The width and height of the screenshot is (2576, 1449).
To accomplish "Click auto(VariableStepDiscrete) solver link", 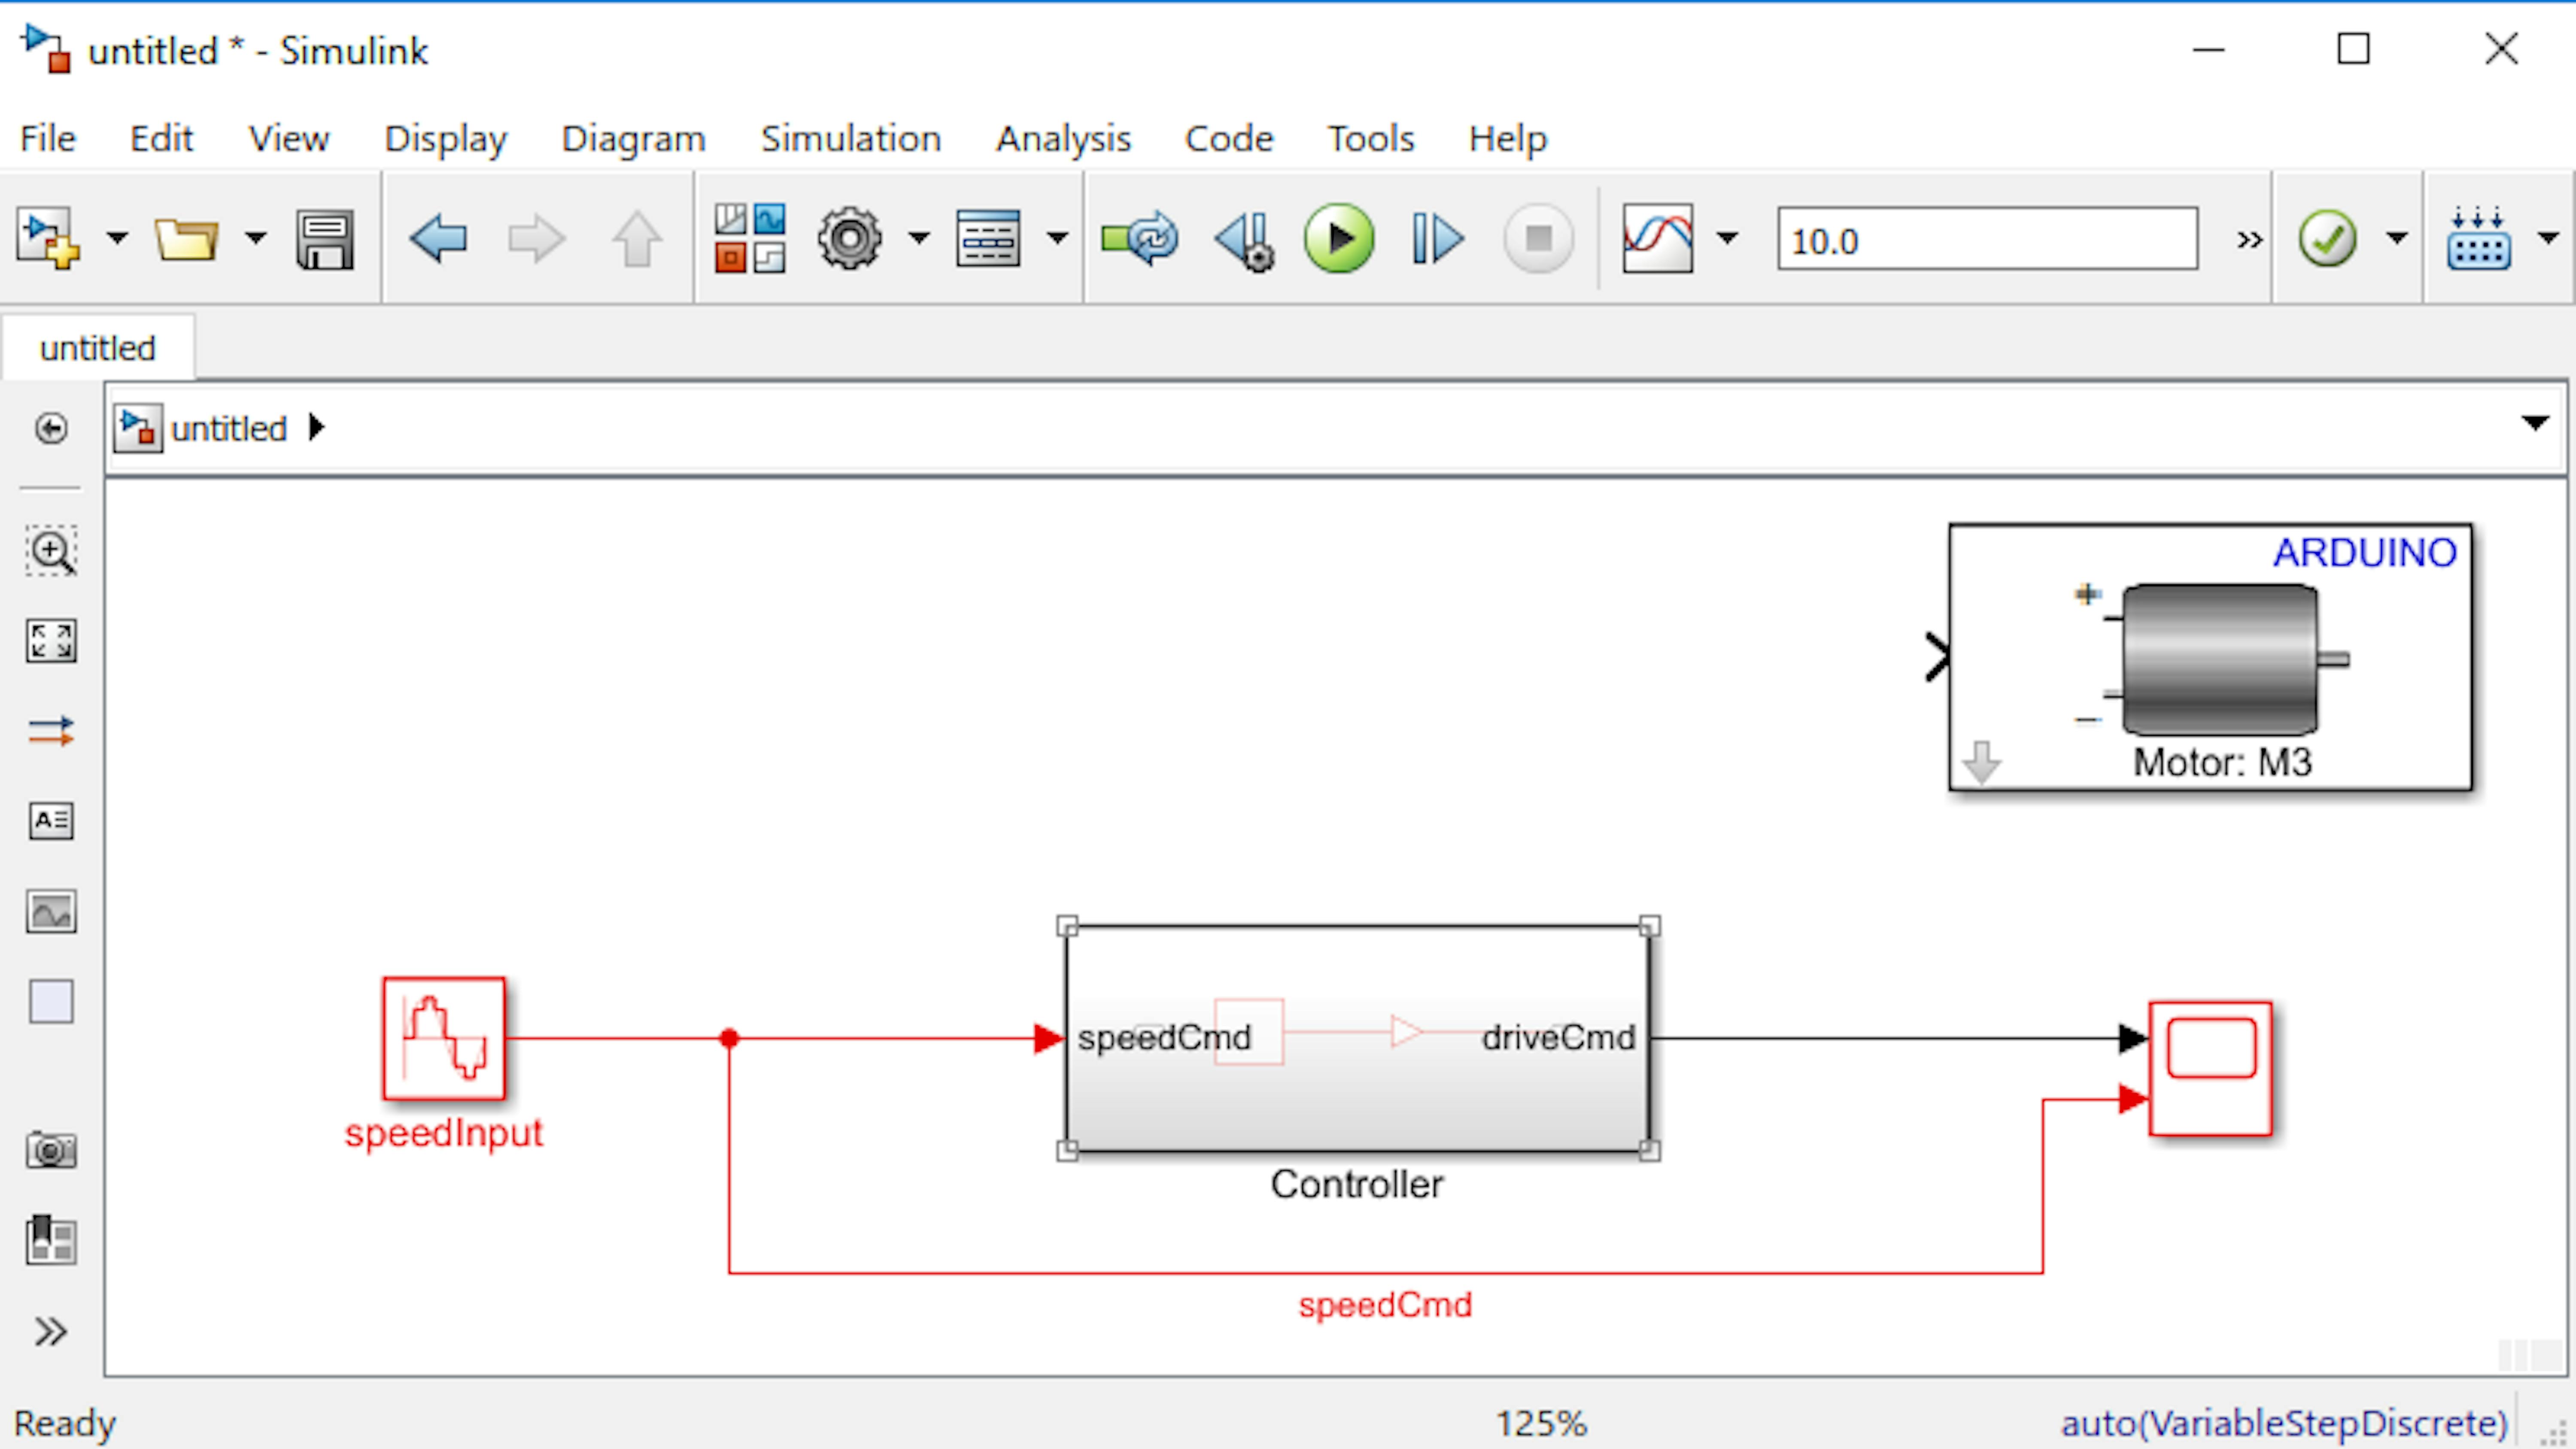I will pos(2285,1423).
